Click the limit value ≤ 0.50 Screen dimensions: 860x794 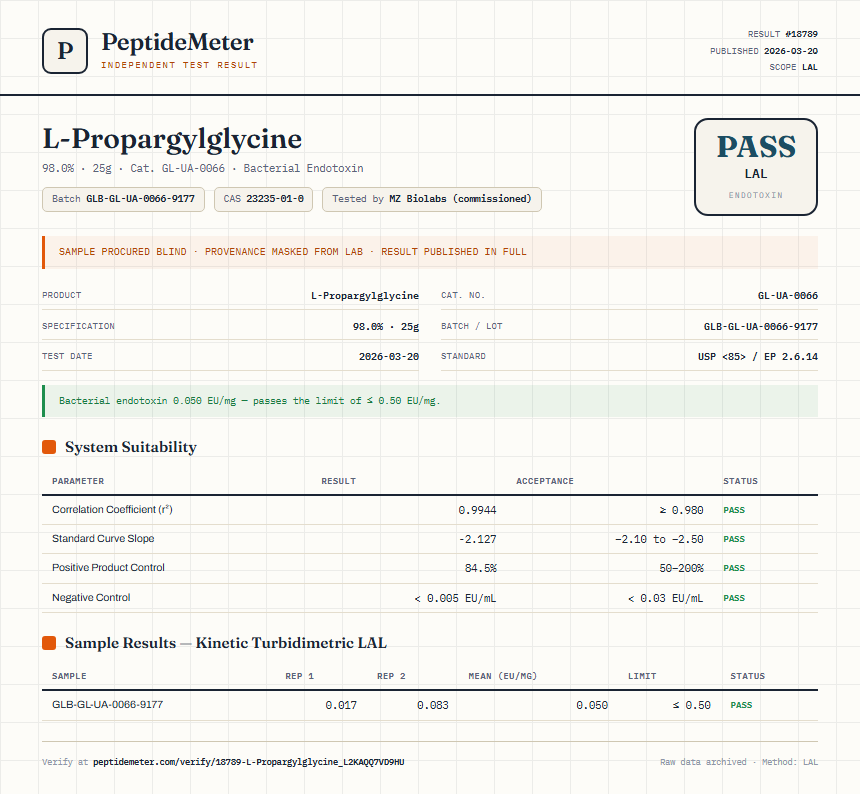click(692, 705)
